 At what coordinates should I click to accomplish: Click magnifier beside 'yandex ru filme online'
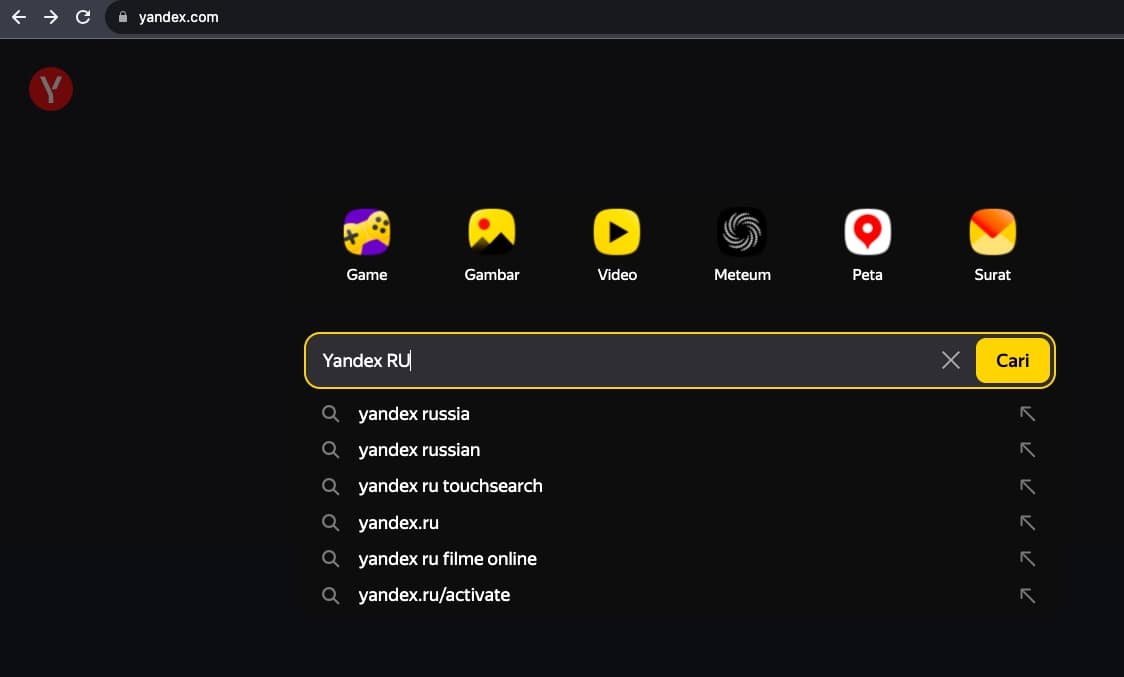330,559
